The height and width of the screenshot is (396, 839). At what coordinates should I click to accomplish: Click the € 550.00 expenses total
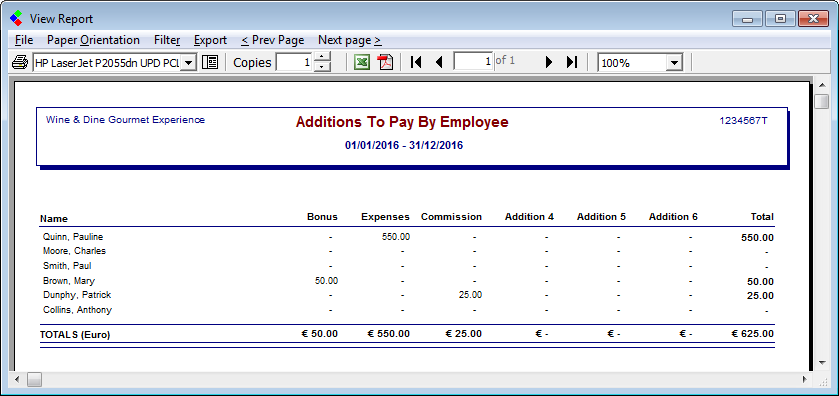tap(389, 334)
